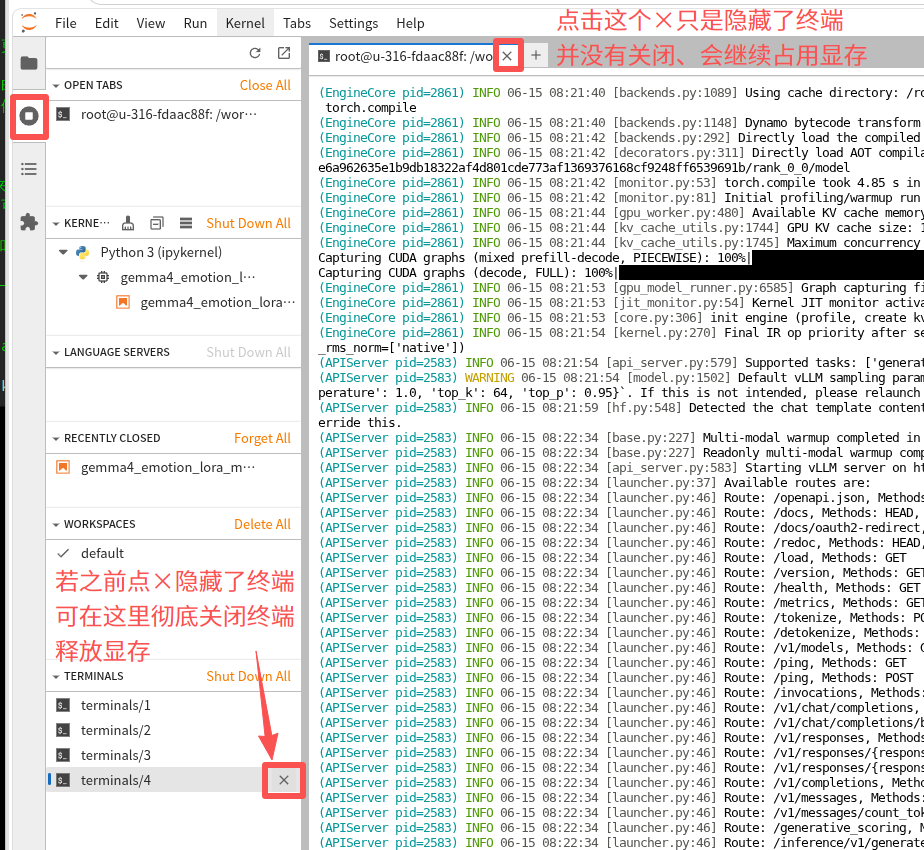Click the terminal icon in Open Tabs entry

pyautogui.click(x=63, y=114)
